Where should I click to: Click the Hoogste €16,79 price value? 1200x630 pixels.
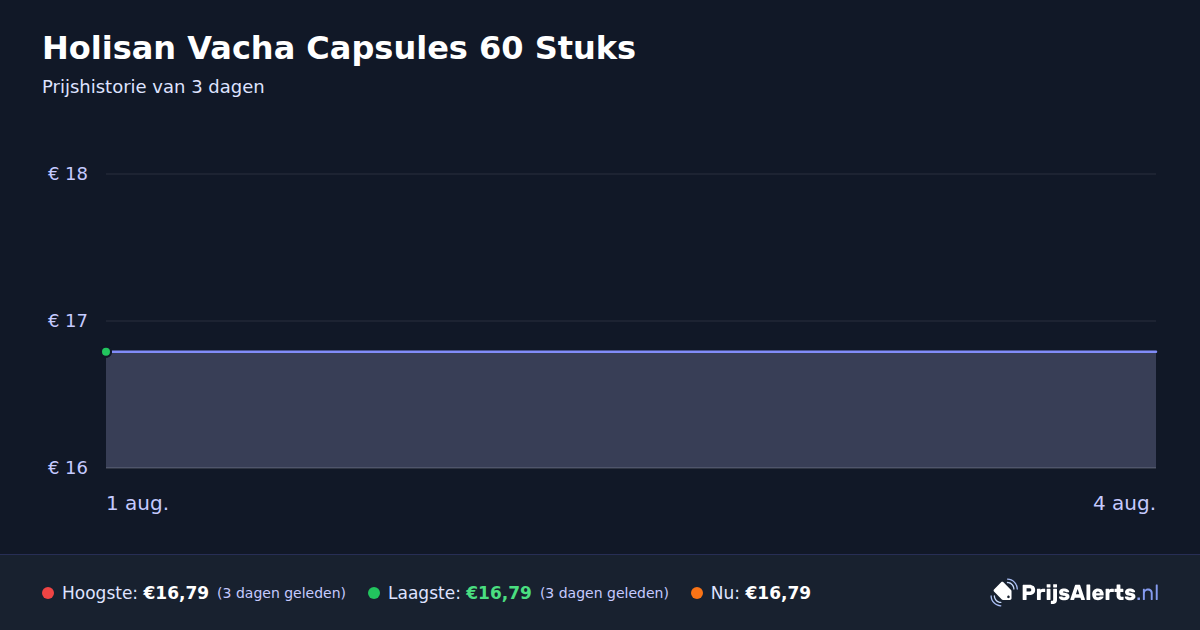176,593
